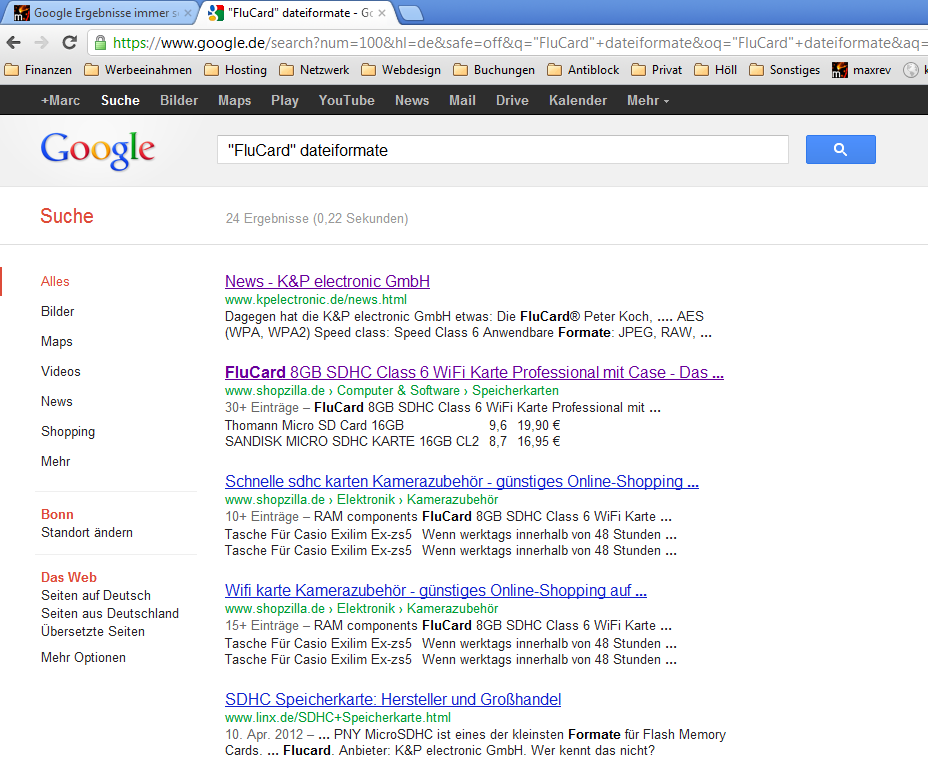Click the browser forward arrow
Screen dimensions: 928x770
pyautogui.click(x=41, y=43)
